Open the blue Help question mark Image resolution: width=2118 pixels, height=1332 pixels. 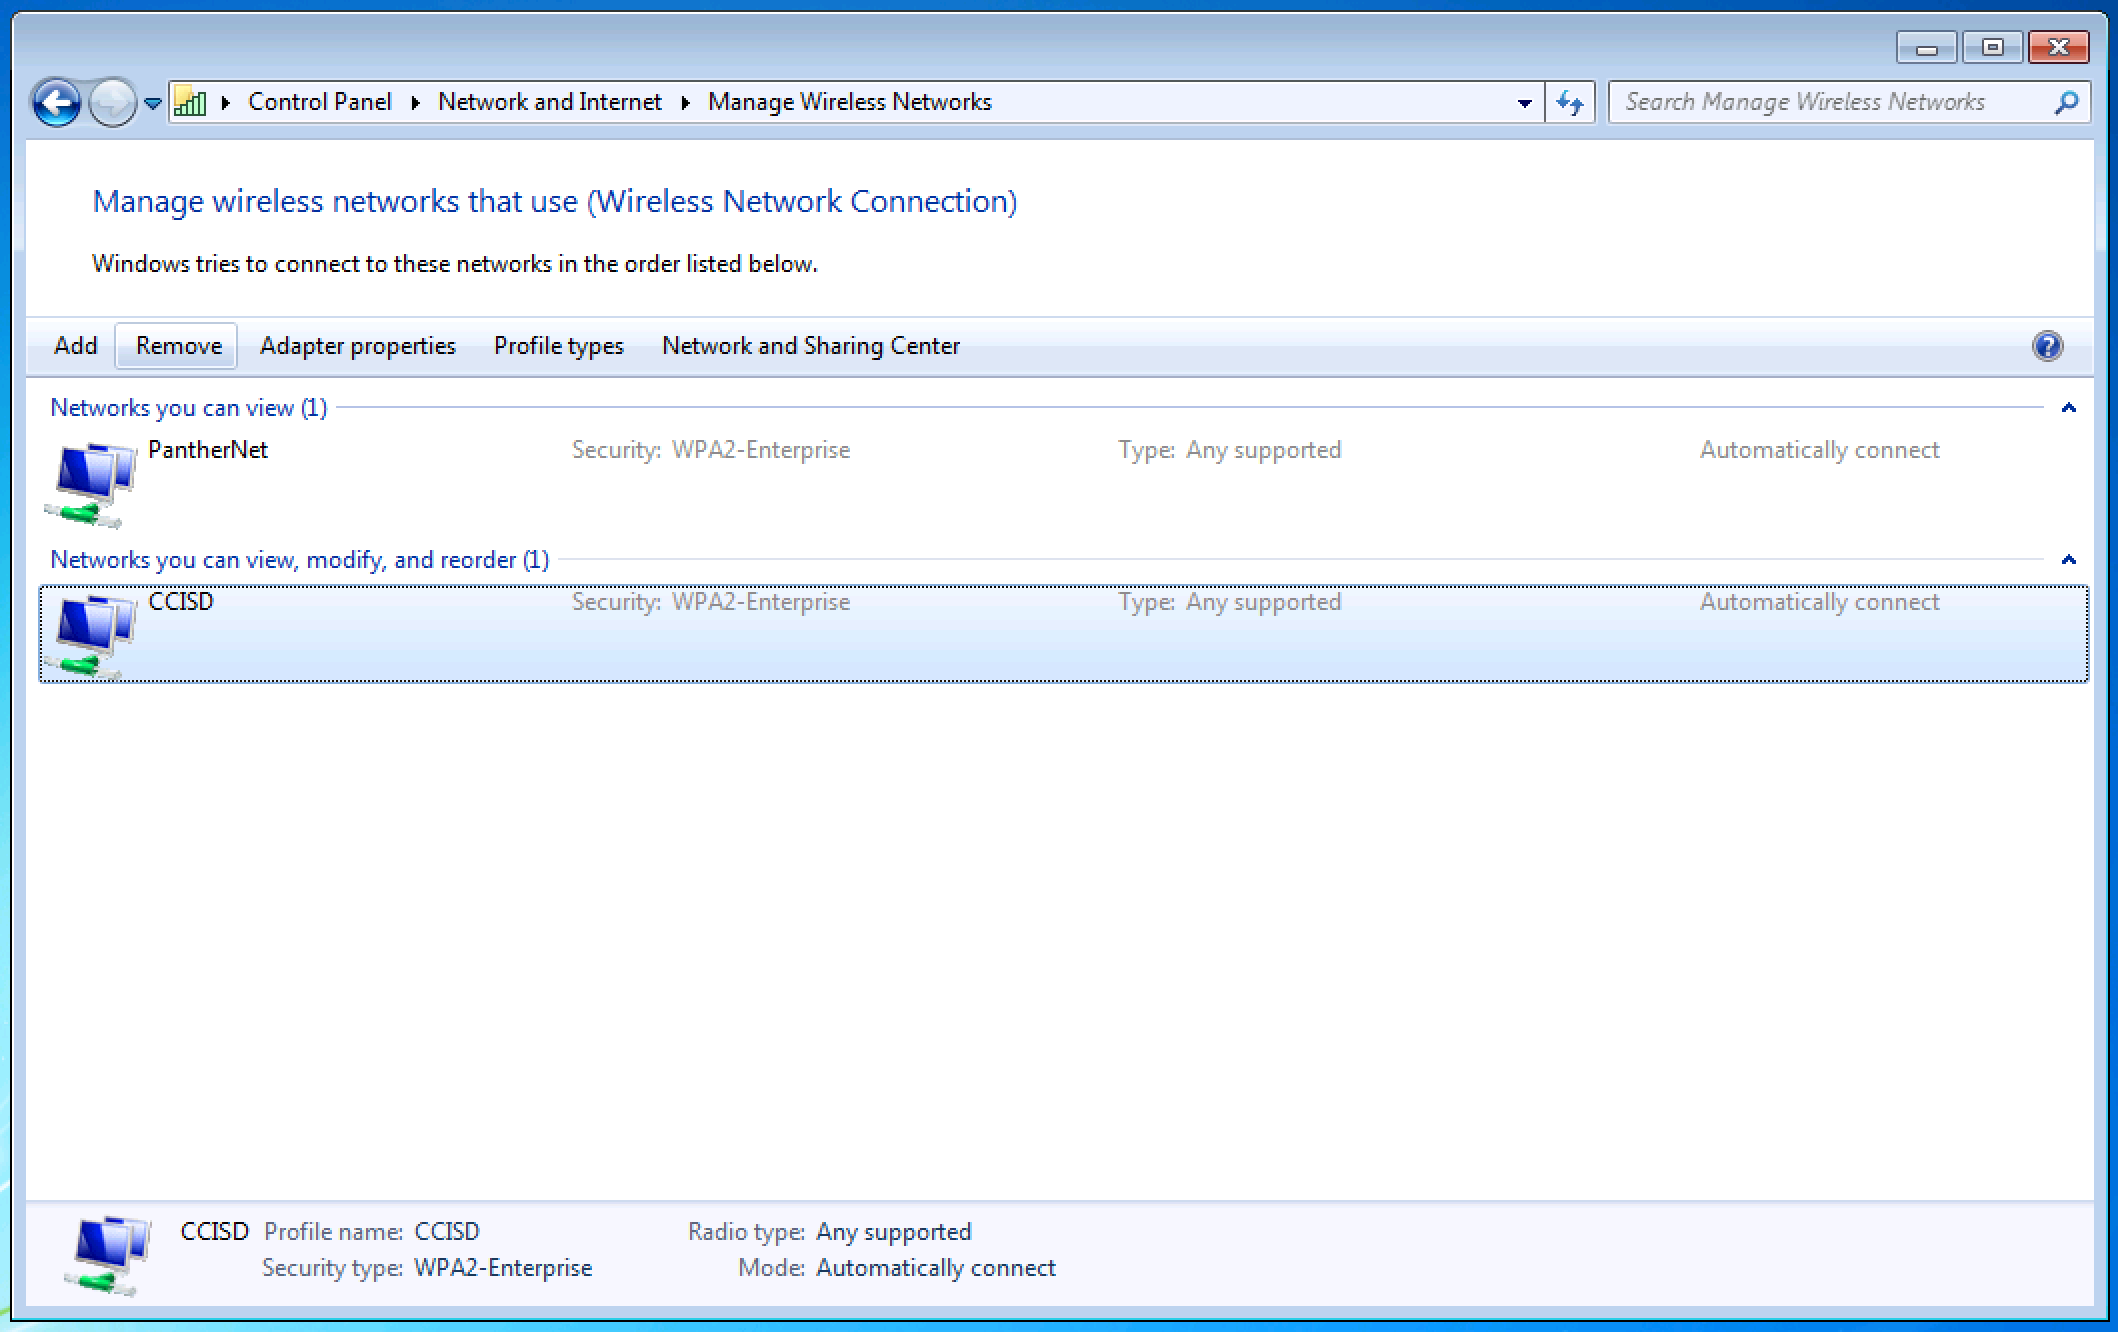pyautogui.click(x=2047, y=346)
